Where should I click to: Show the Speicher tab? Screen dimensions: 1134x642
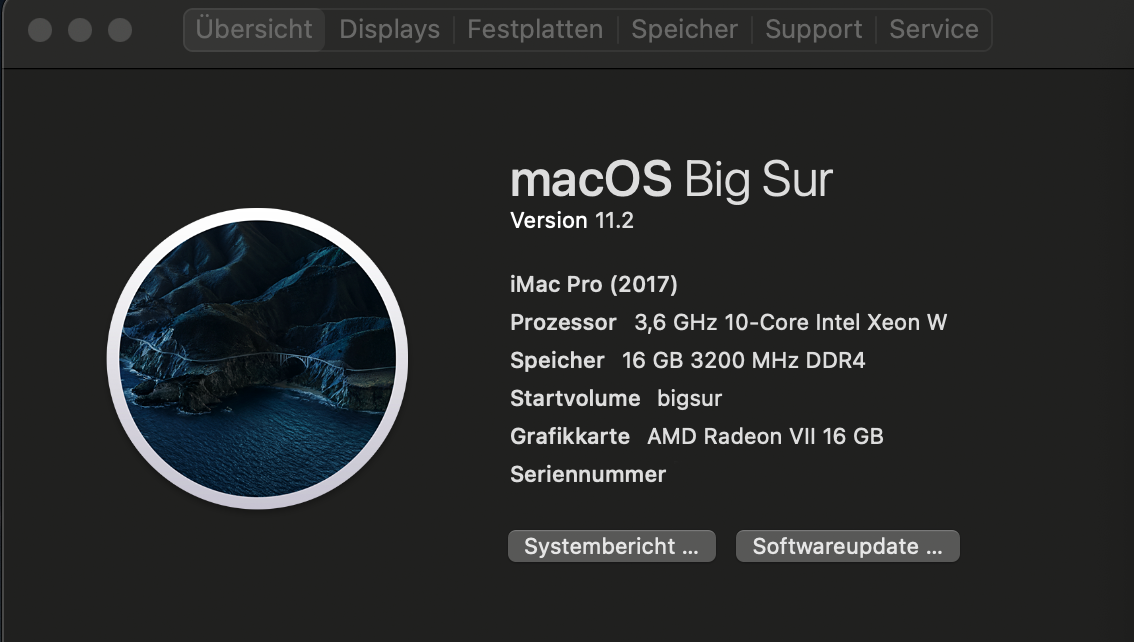[x=684, y=30]
